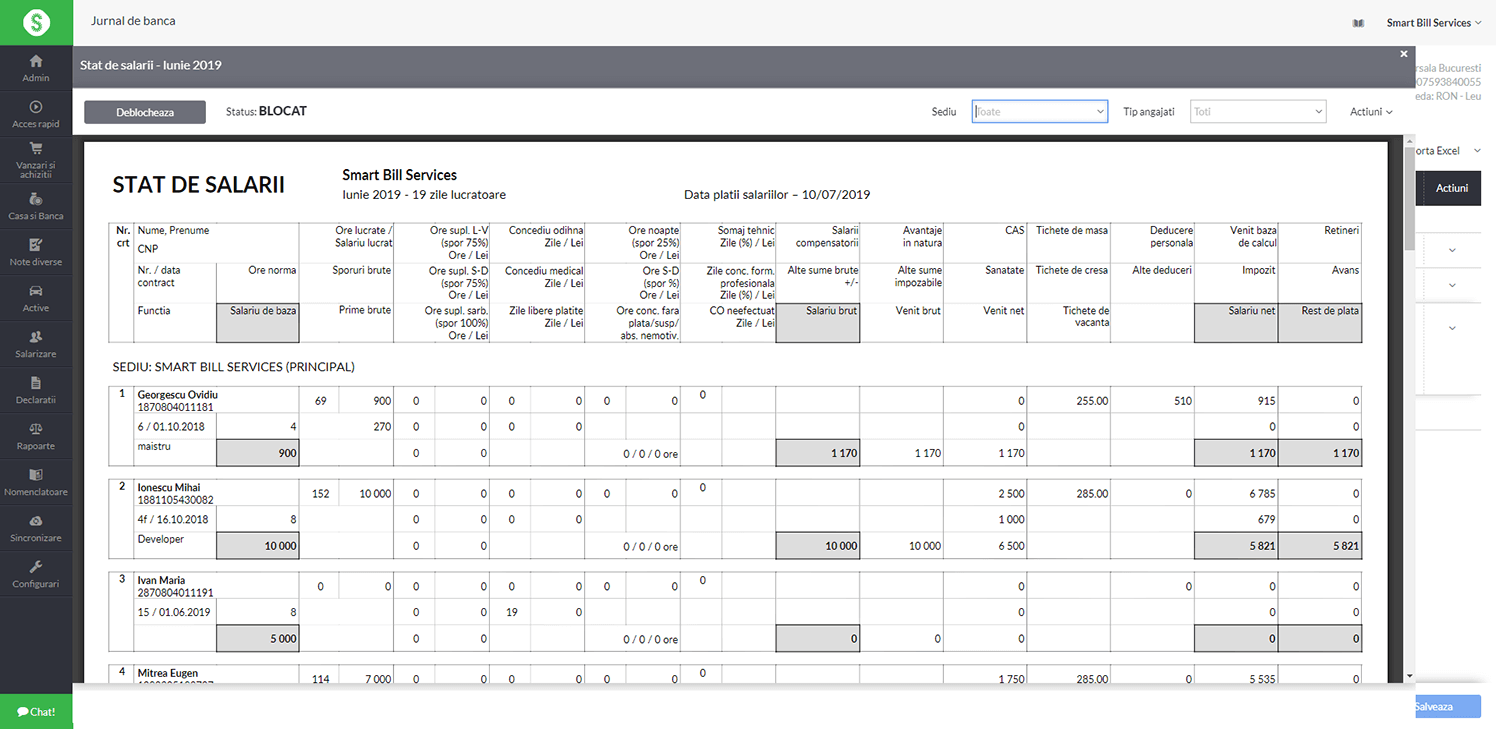The image size is (1496, 729).
Task: Open the Sincronizare cloud icon
Action: pyautogui.click(x=36, y=521)
